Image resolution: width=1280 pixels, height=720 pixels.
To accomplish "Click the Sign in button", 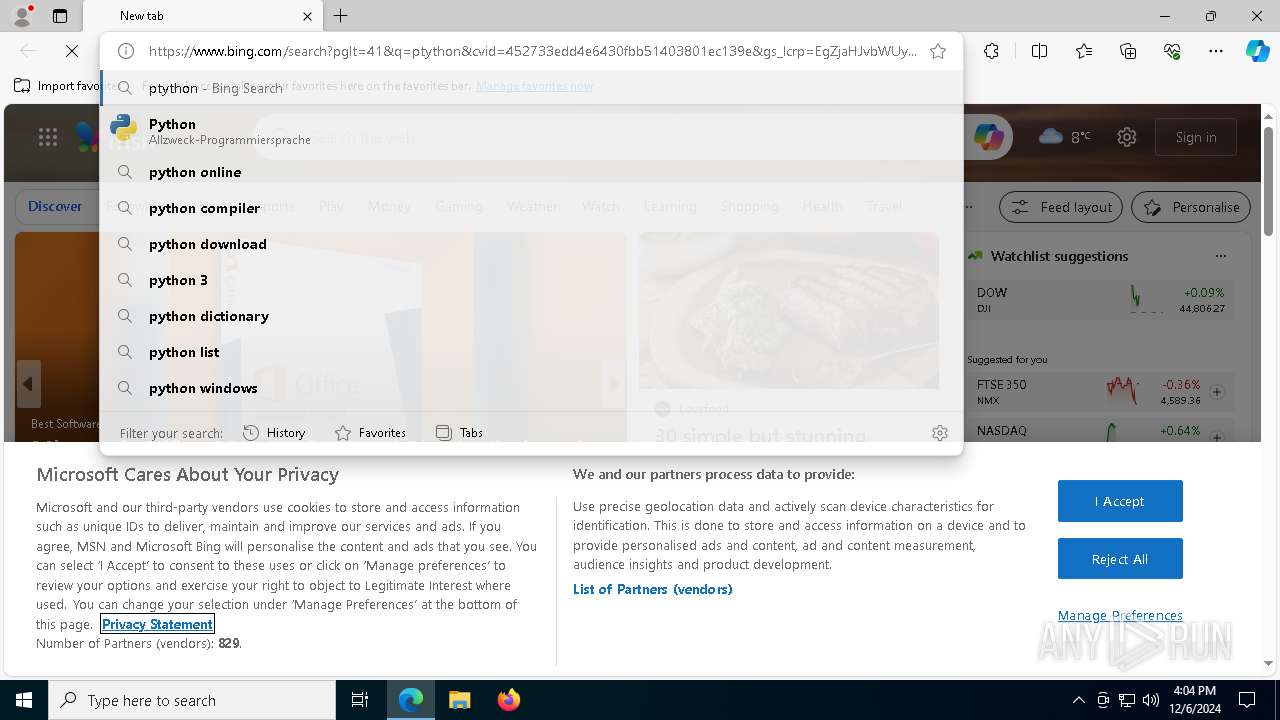I will (1196, 137).
